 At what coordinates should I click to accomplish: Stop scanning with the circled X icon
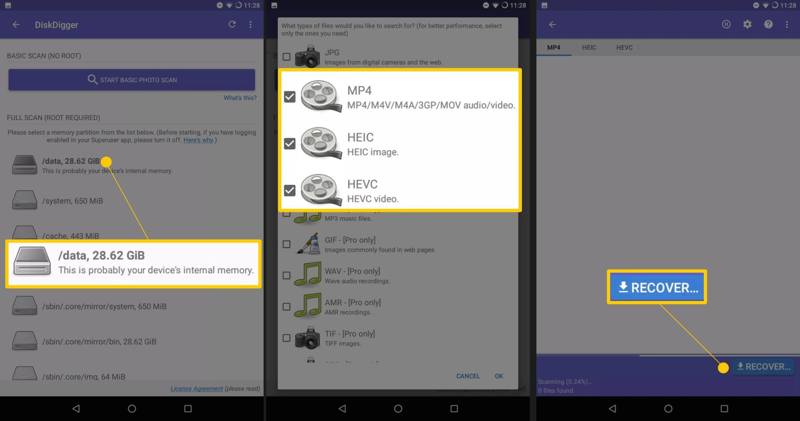pos(727,23)
